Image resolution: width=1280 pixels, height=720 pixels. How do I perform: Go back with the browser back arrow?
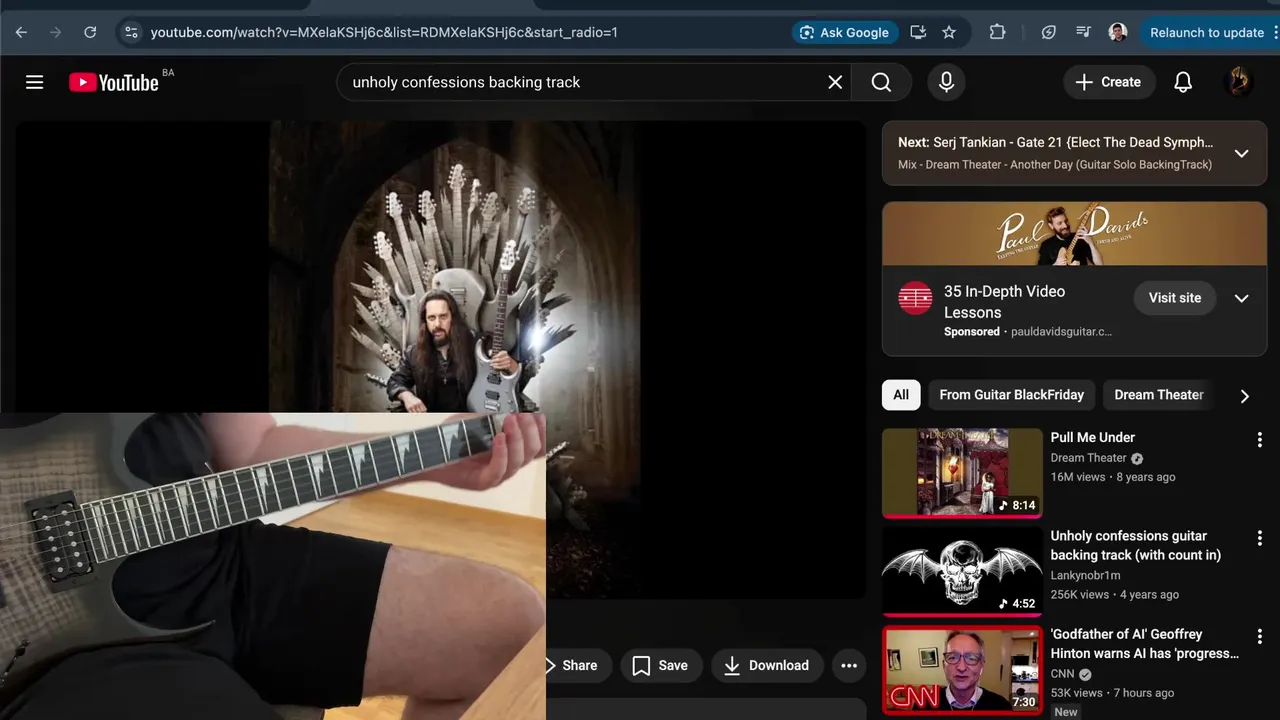[21, 32]
